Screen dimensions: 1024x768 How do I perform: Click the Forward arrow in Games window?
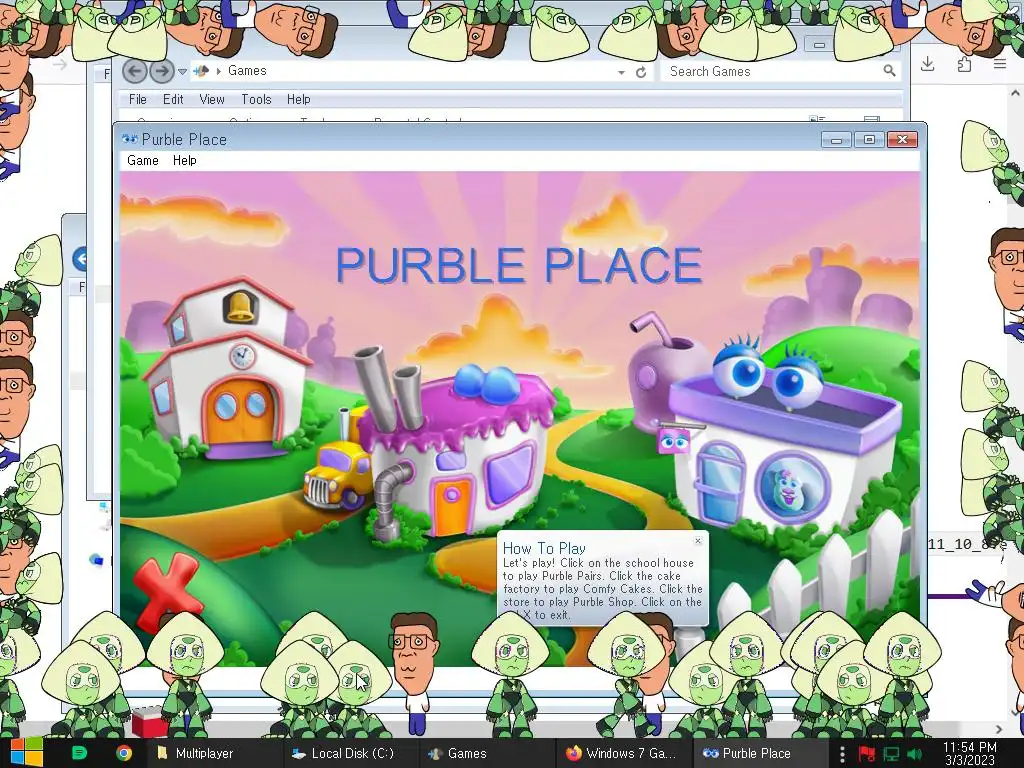tap(161, 71)
